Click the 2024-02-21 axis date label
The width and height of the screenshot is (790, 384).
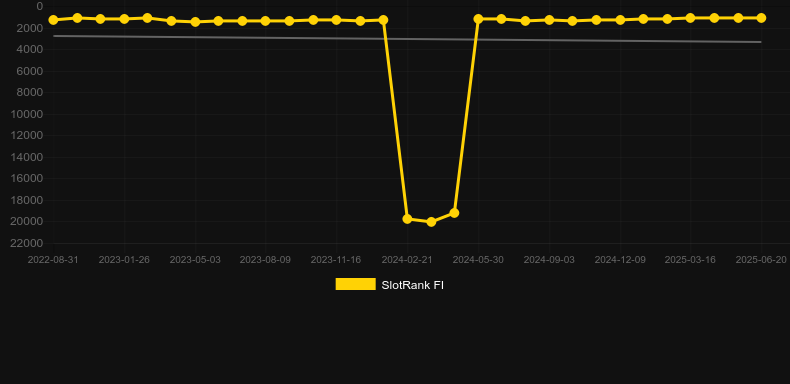click(x=407, y=260)
